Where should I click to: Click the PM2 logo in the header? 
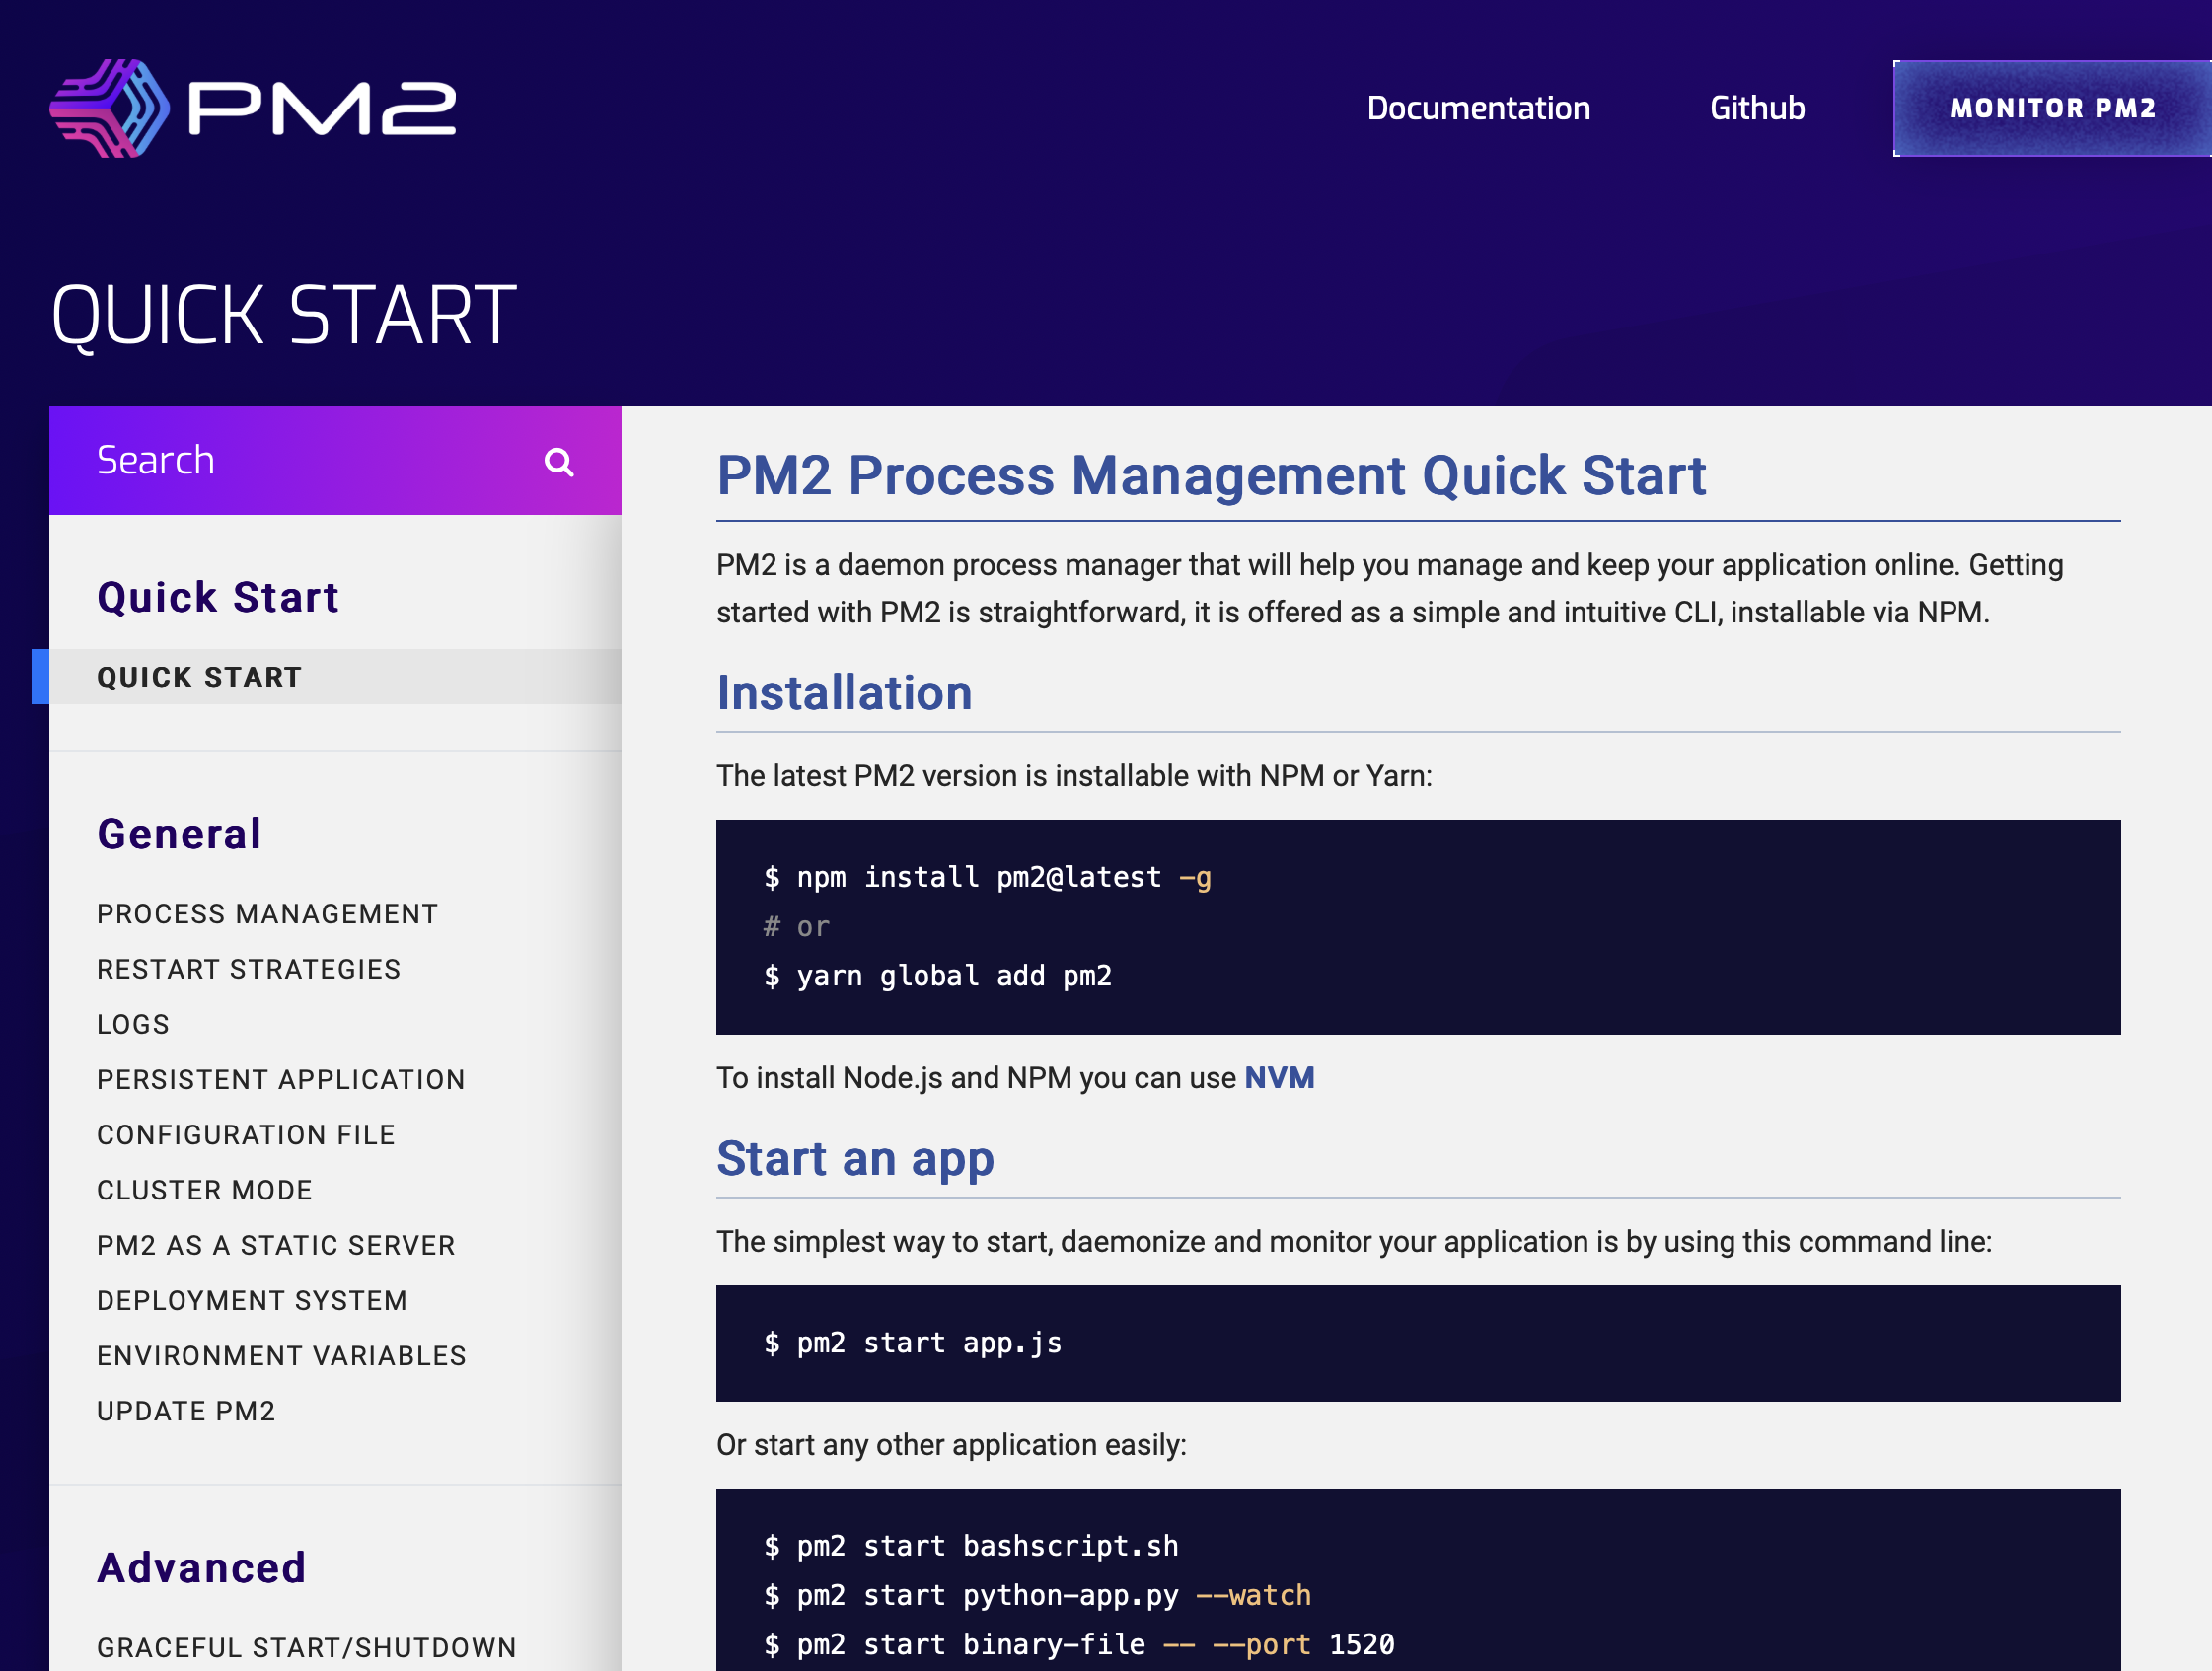pyautogui.click(x=254, y=108)
